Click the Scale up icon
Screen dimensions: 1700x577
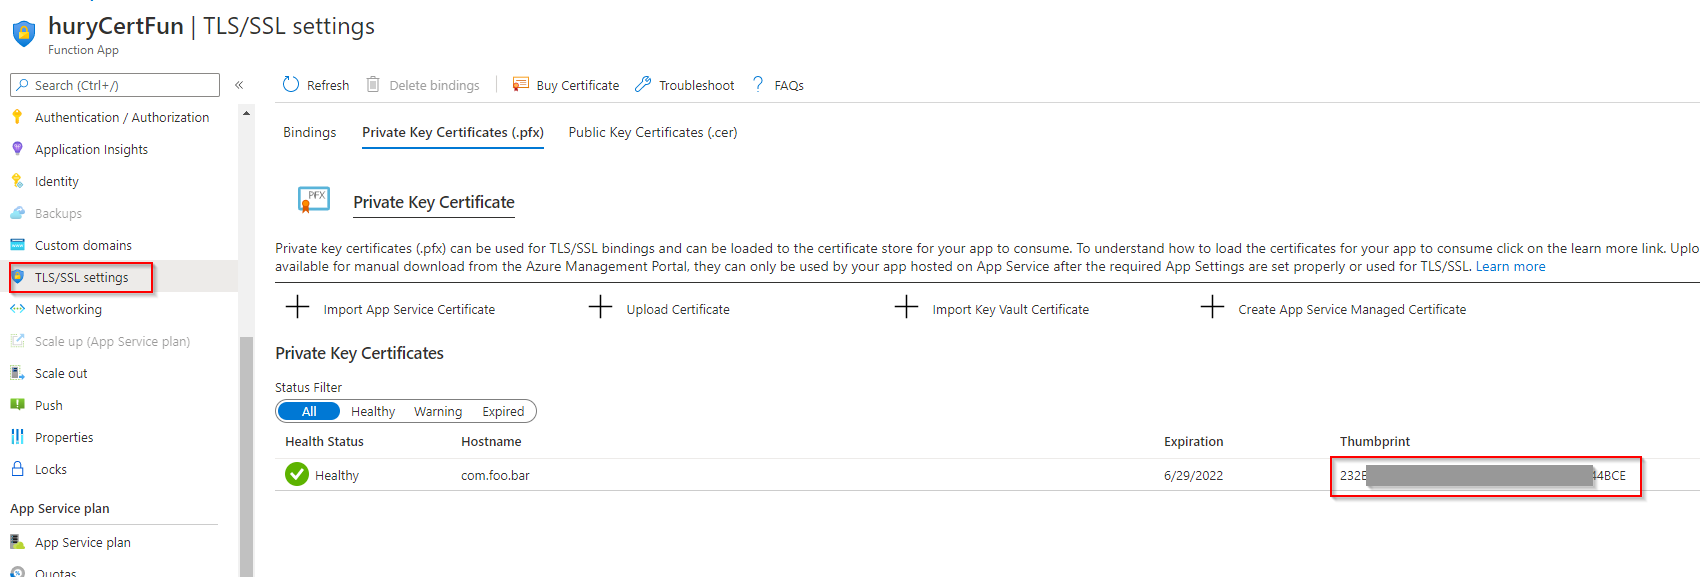[17, 341]
